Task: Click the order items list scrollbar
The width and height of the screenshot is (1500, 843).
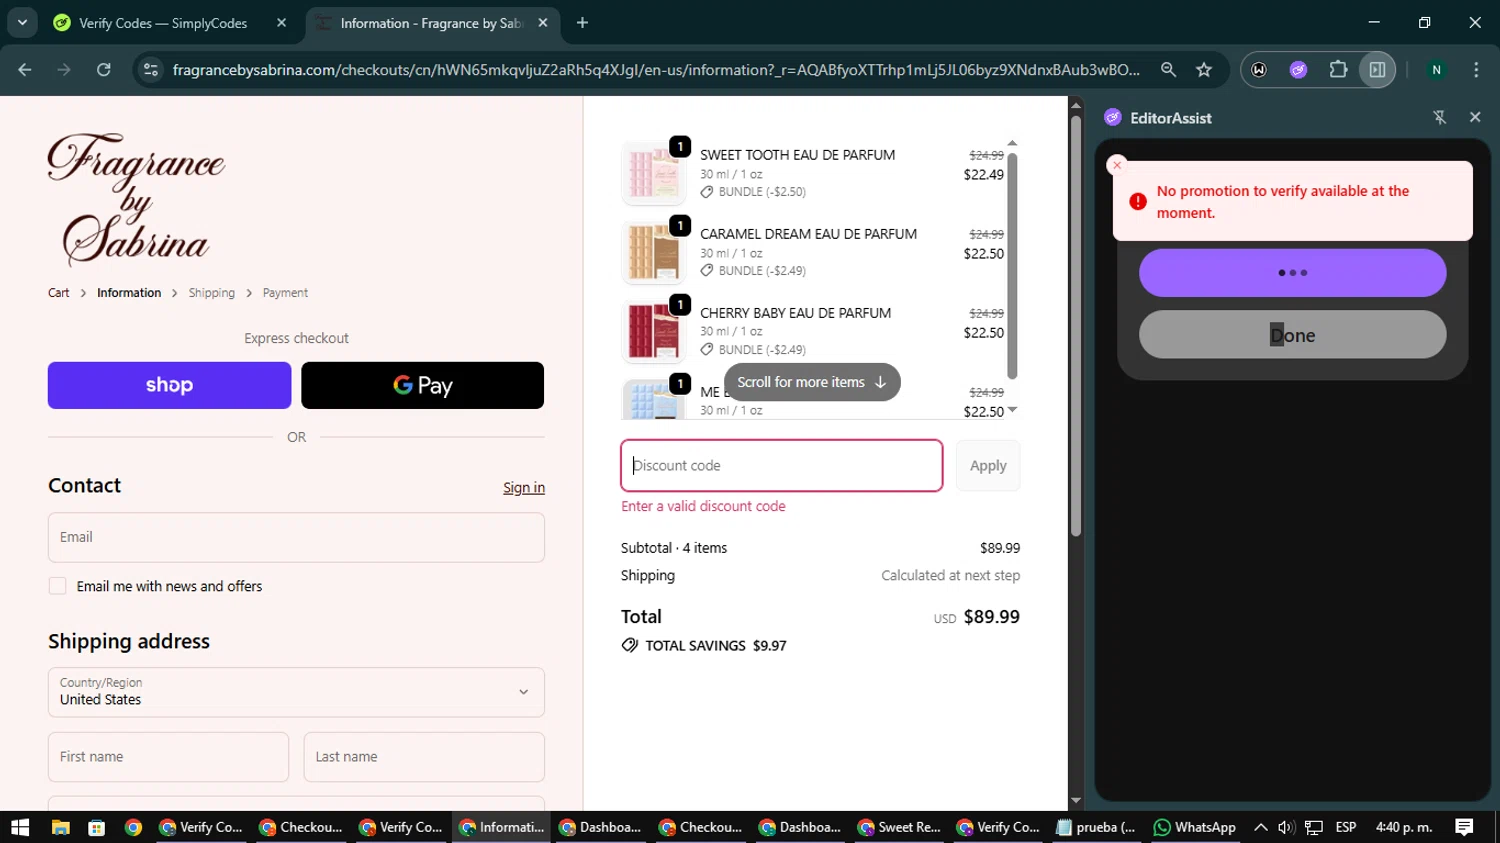Action: coord(1012,265)
